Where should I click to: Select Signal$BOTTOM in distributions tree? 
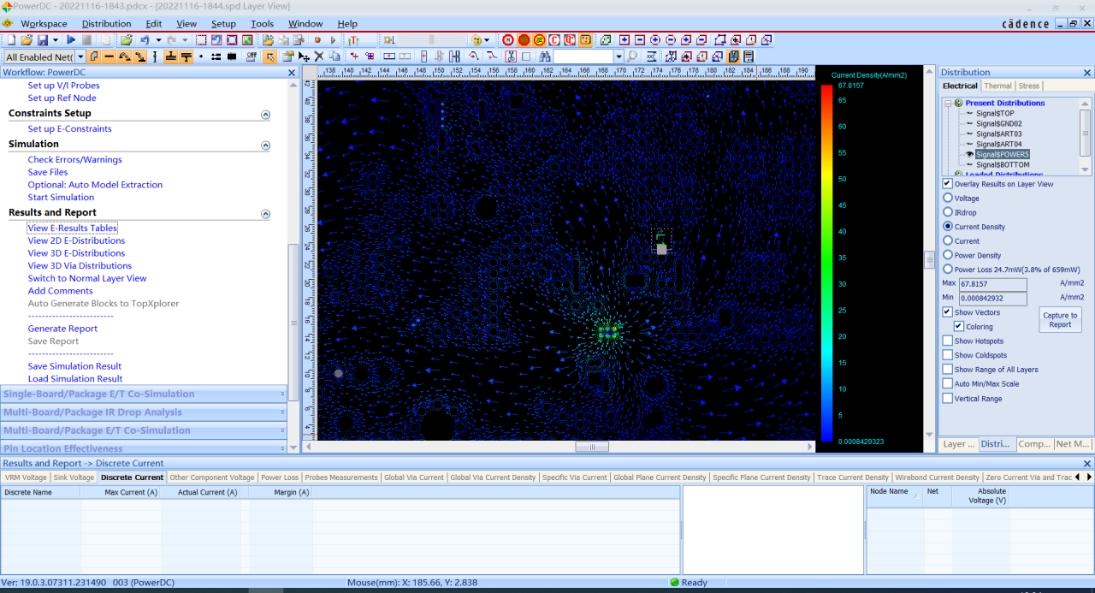[x=1002, y=165]
